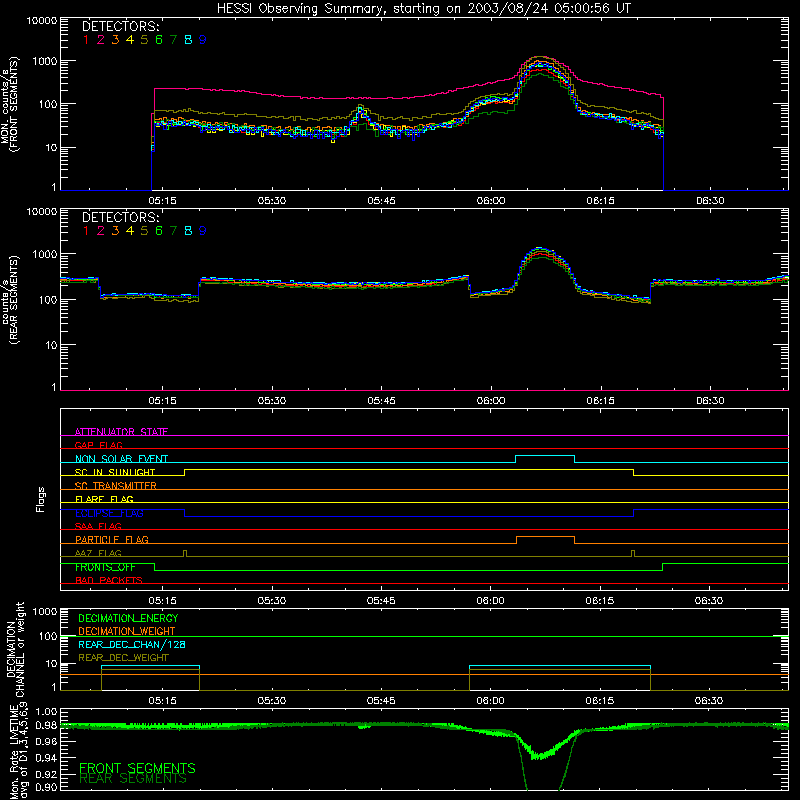
Task: Select detector 5 in front segments legend
Action: pos(144,40)
